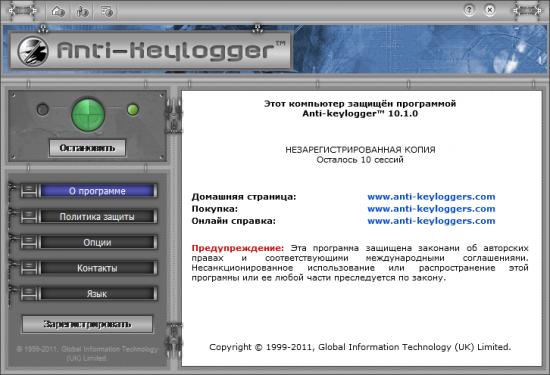Go to the Контакты section
Screen dimensions: 550x375
point(97,268)
